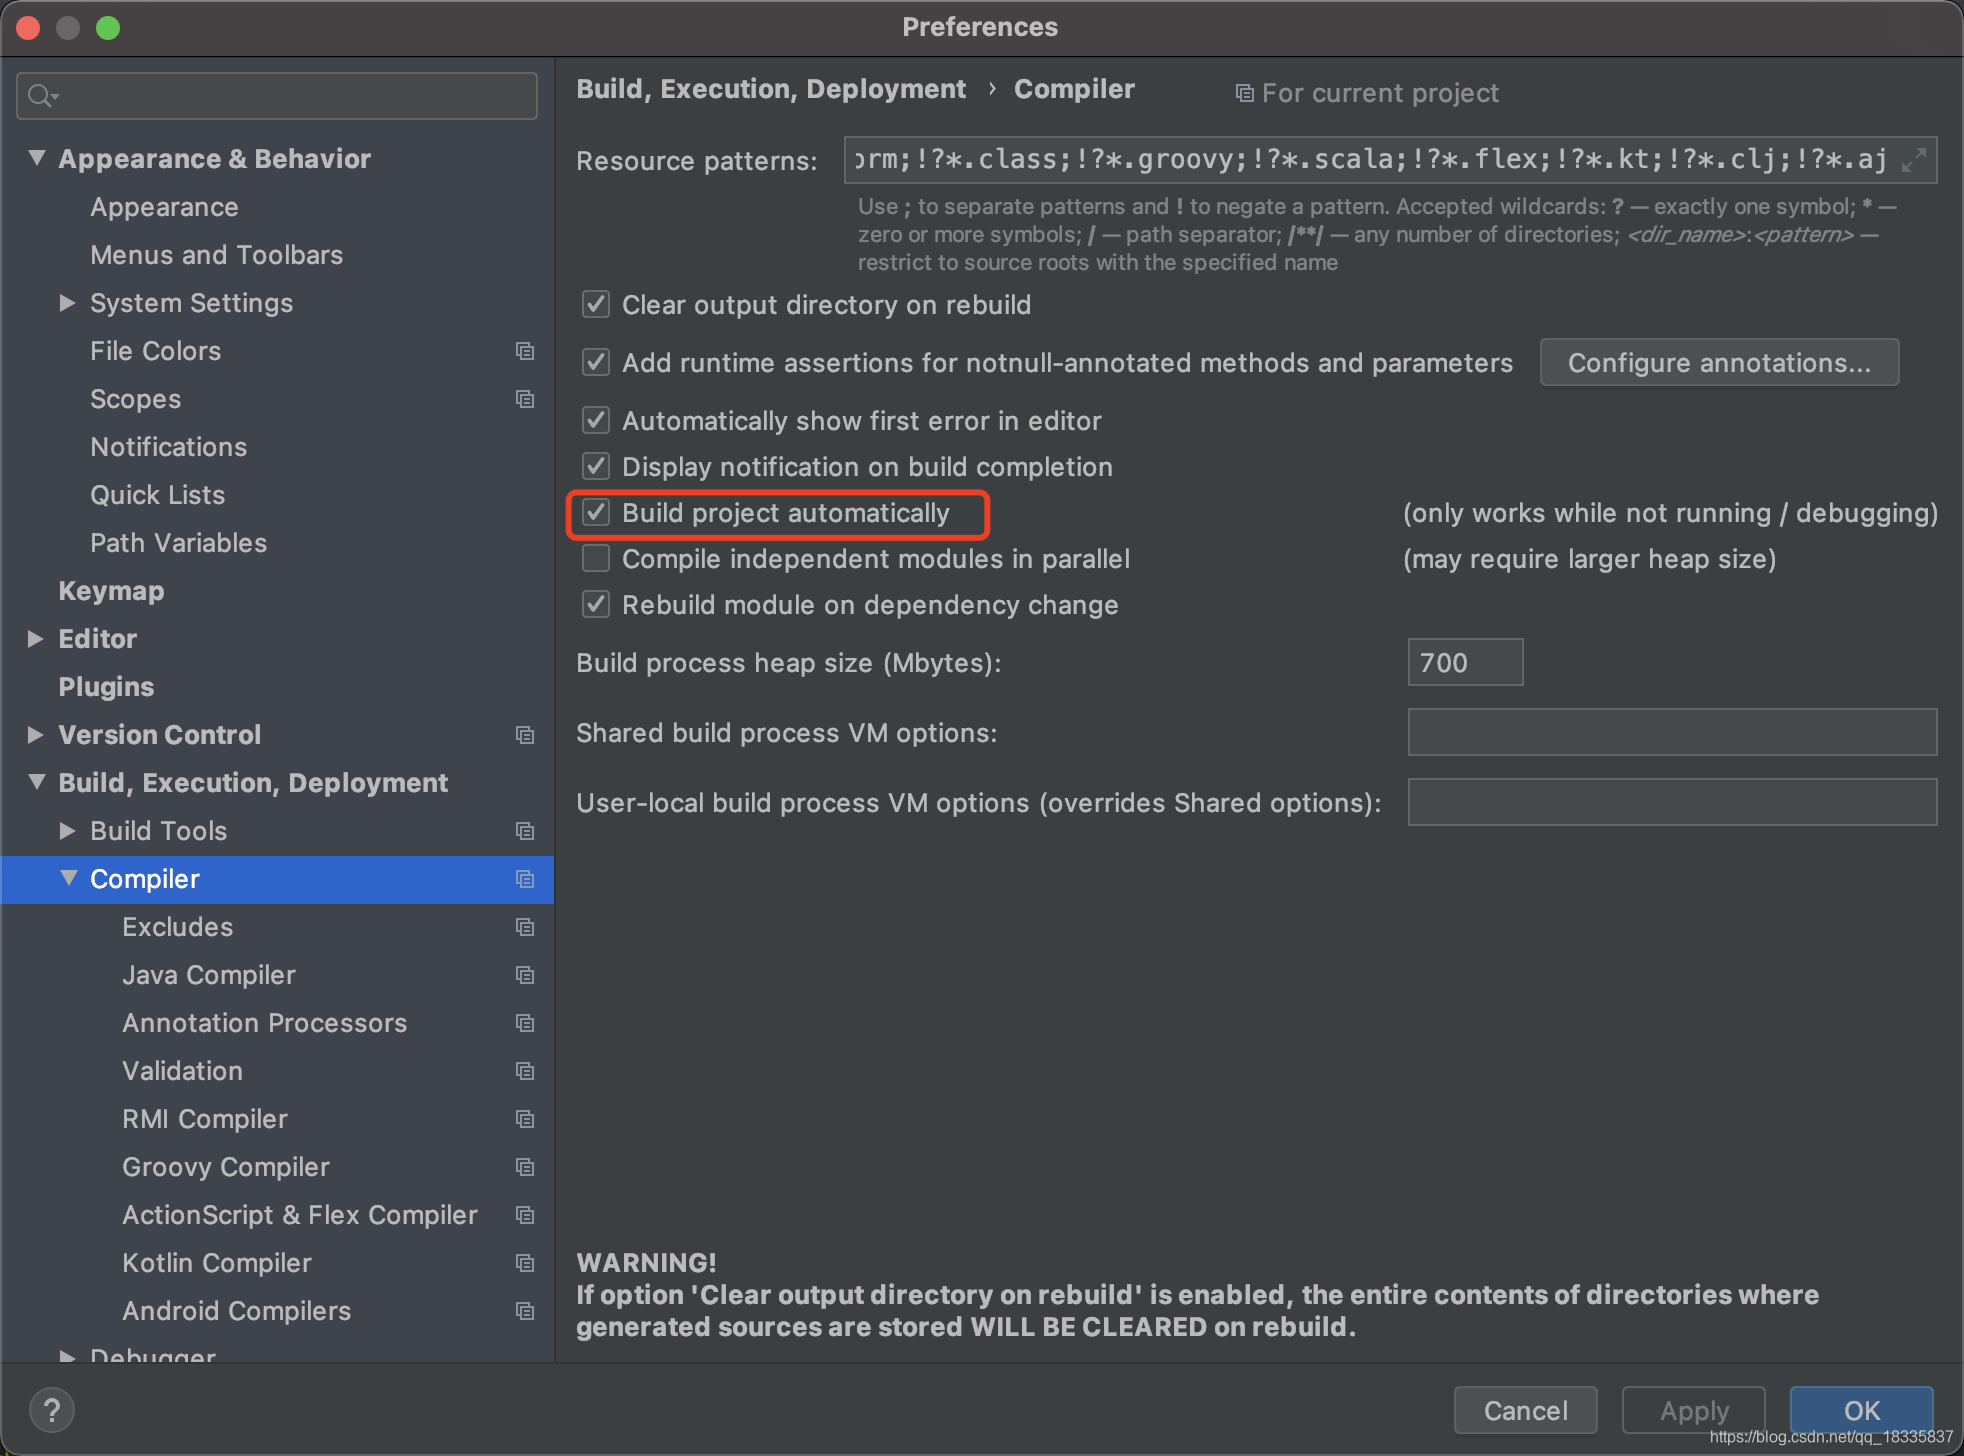Expand the Editor settings section

pyautogui.click(x=36, y=639)
